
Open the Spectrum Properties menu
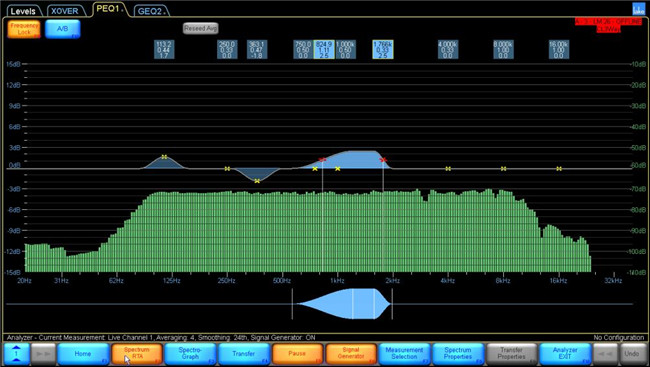tap(458, 354)
